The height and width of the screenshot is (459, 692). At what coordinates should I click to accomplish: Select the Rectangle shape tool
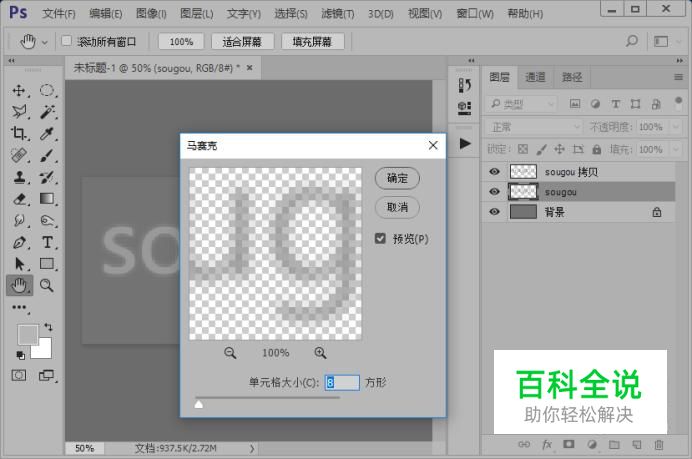tap(47, 263)
